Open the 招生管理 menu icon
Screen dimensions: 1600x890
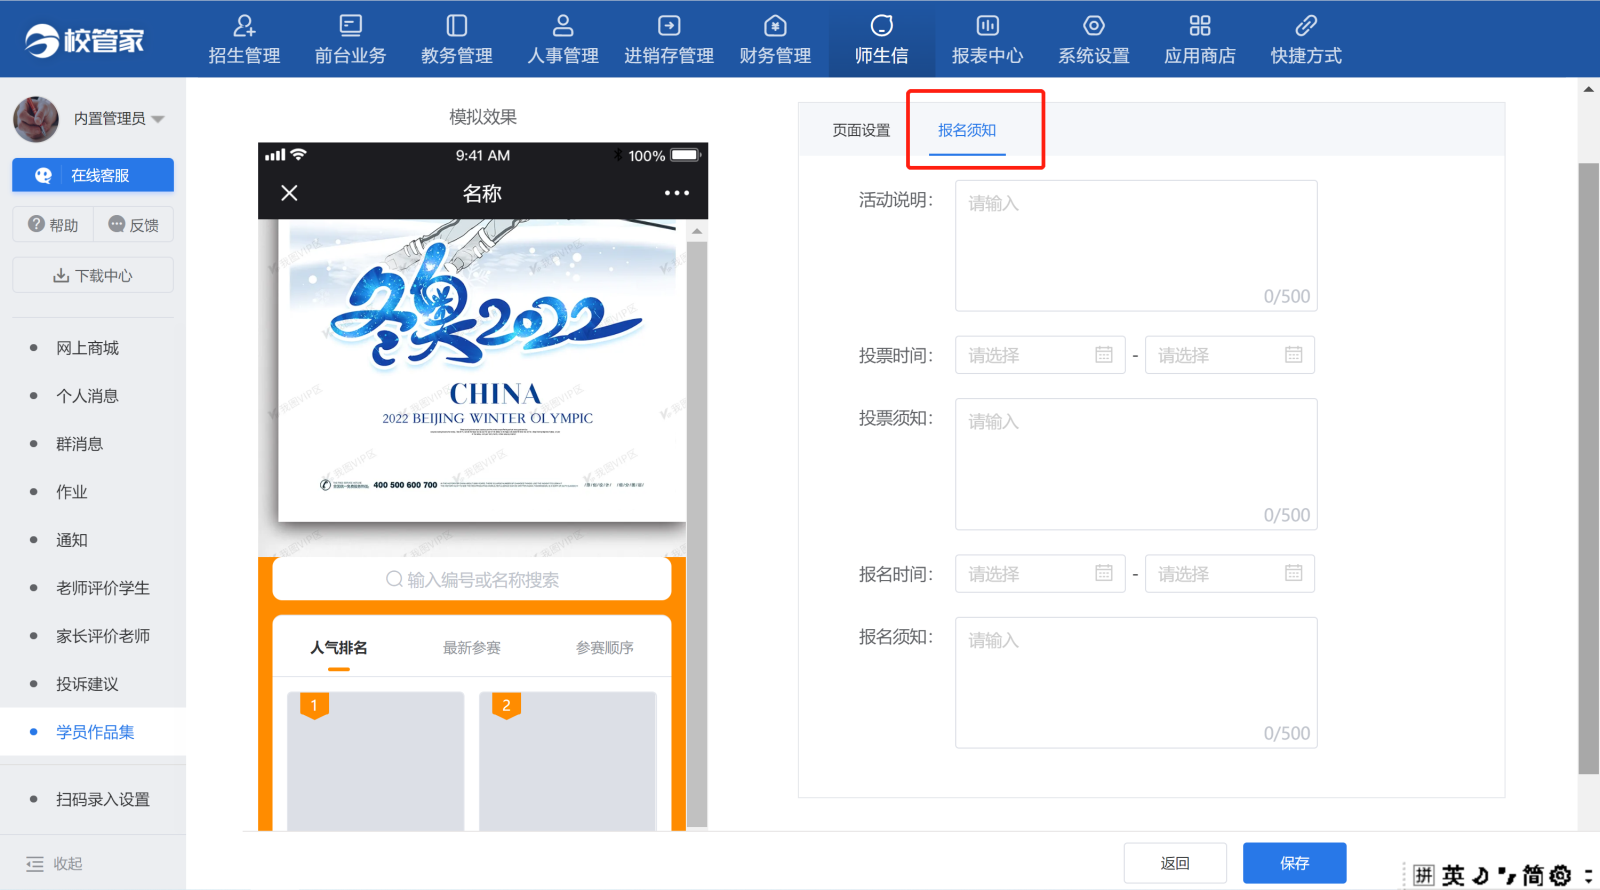coord(244,26)
